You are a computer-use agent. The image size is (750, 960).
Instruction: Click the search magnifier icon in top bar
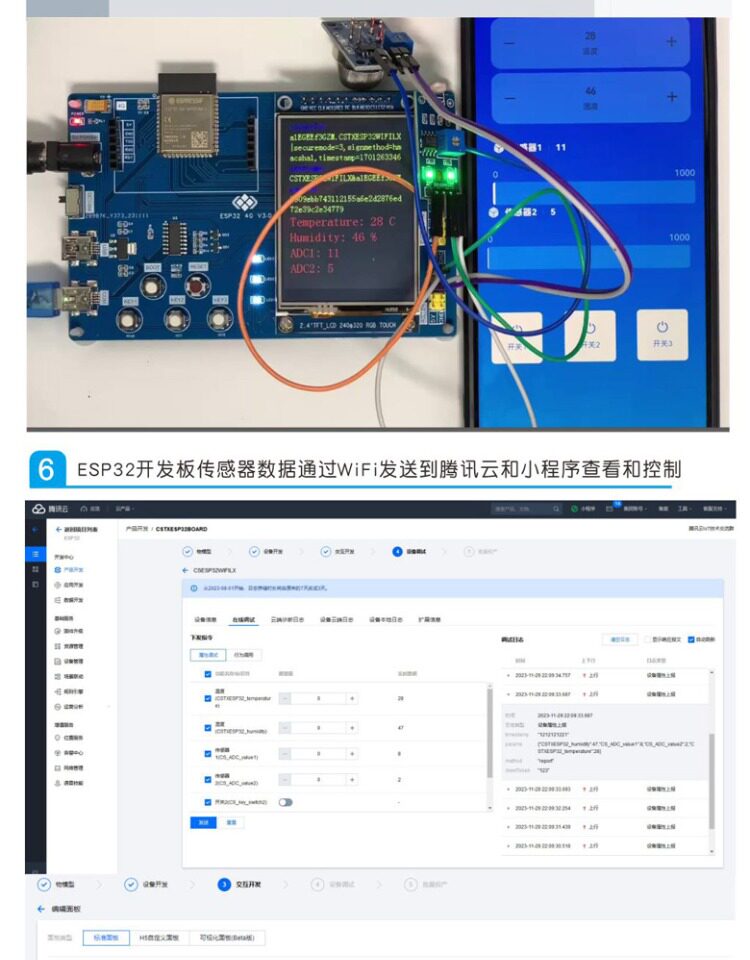(x=555, y=509)
